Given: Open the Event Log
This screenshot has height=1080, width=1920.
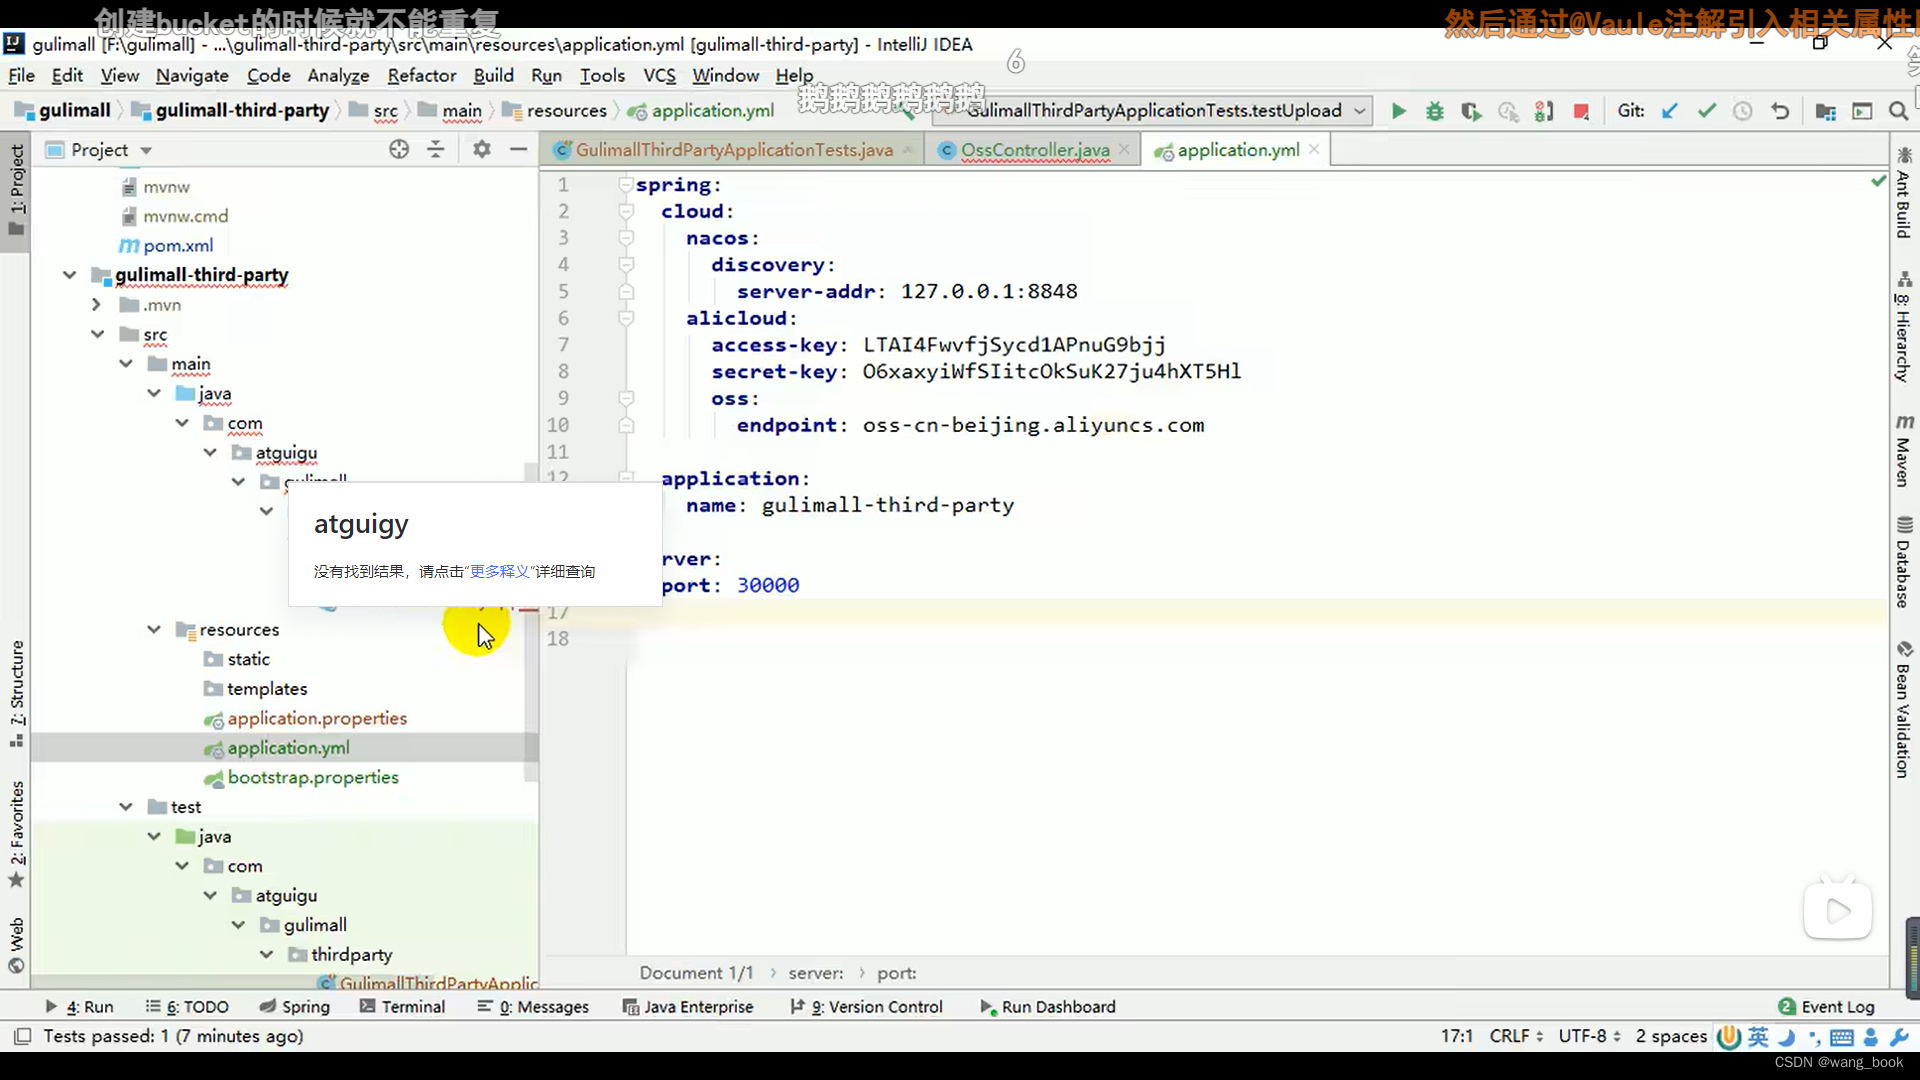Looking at the screenshot, I should pyautogui.click(x=1827, y=1007).
